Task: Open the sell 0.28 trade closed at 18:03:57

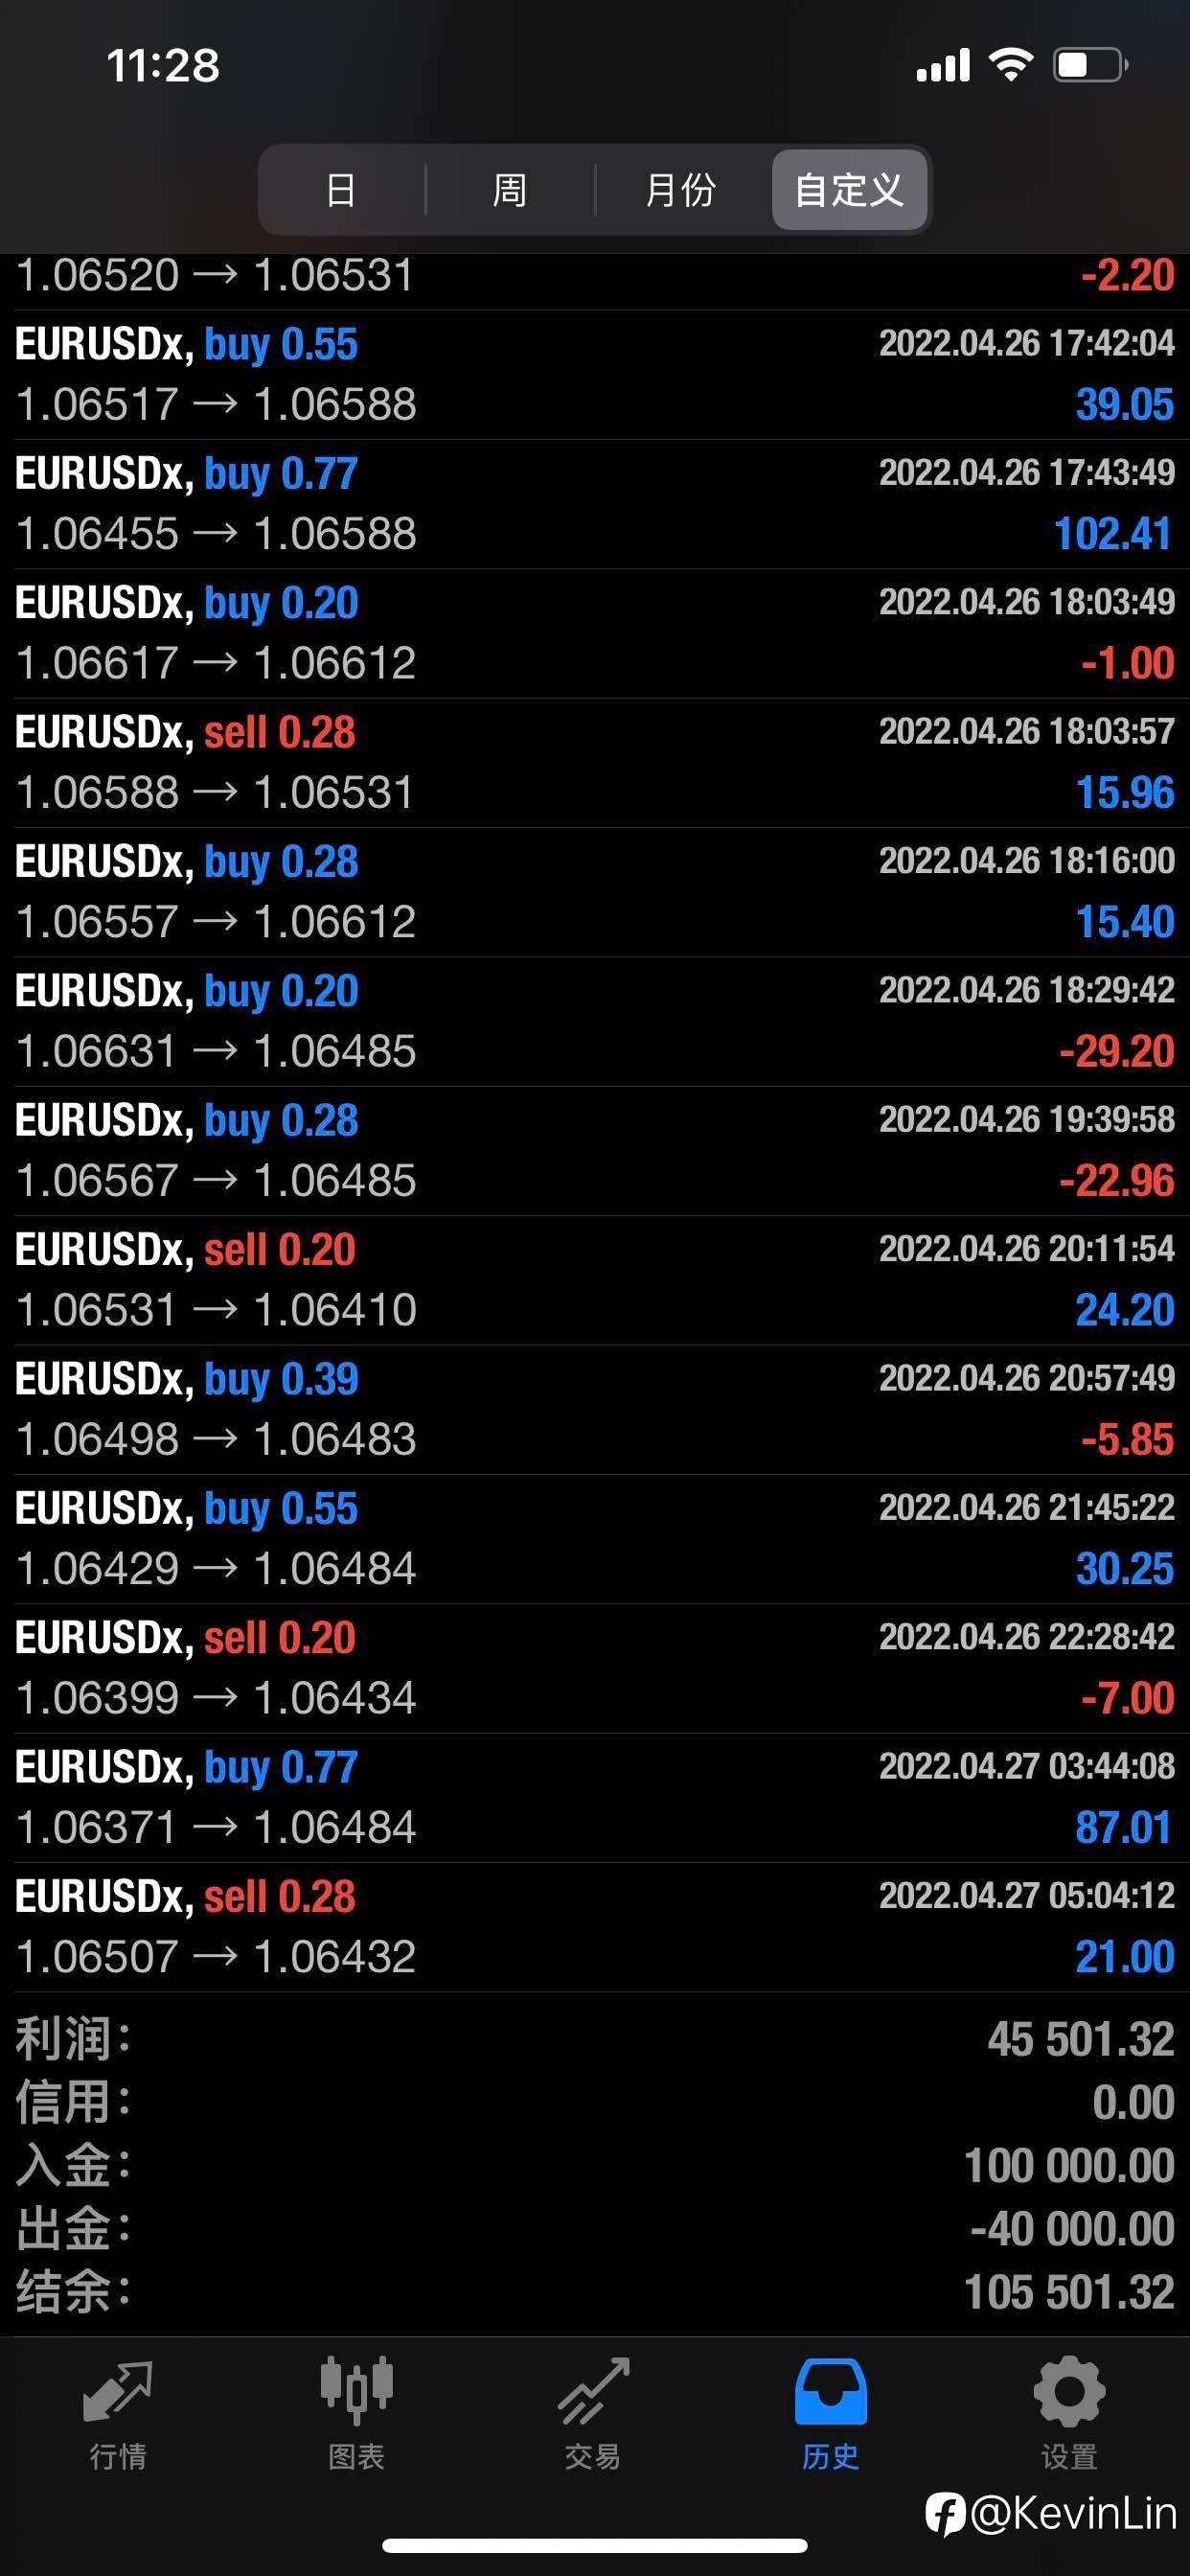Action: (595, 763)
